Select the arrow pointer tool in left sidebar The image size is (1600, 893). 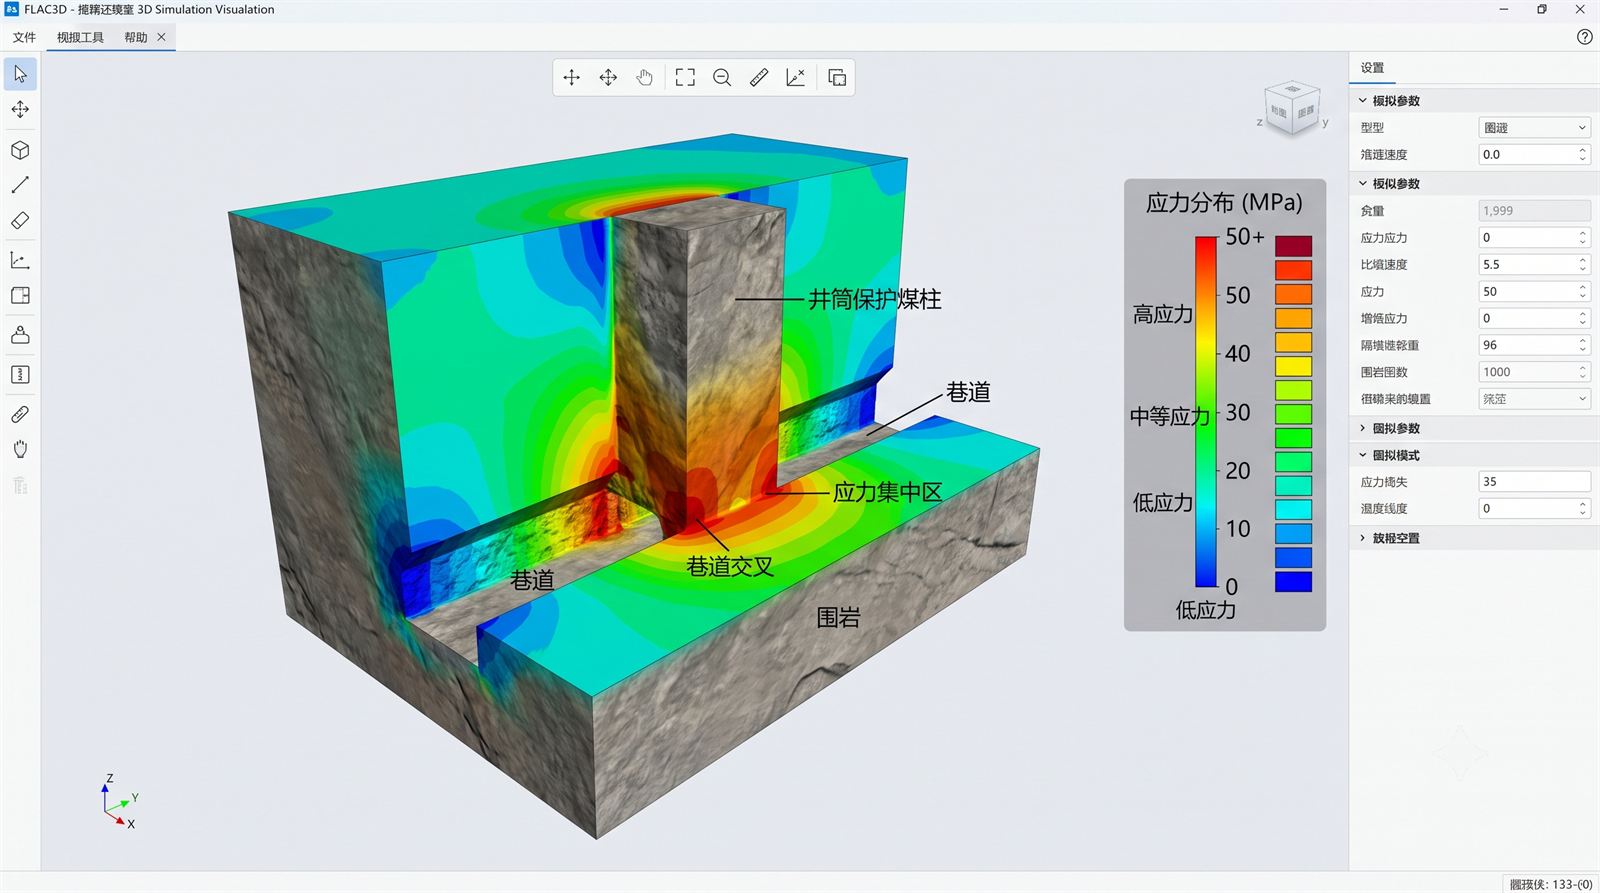(x=20, y=74)
